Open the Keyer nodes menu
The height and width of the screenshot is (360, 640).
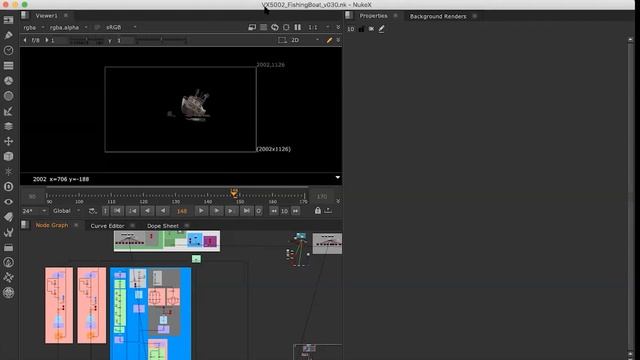[x=9, y=111]
